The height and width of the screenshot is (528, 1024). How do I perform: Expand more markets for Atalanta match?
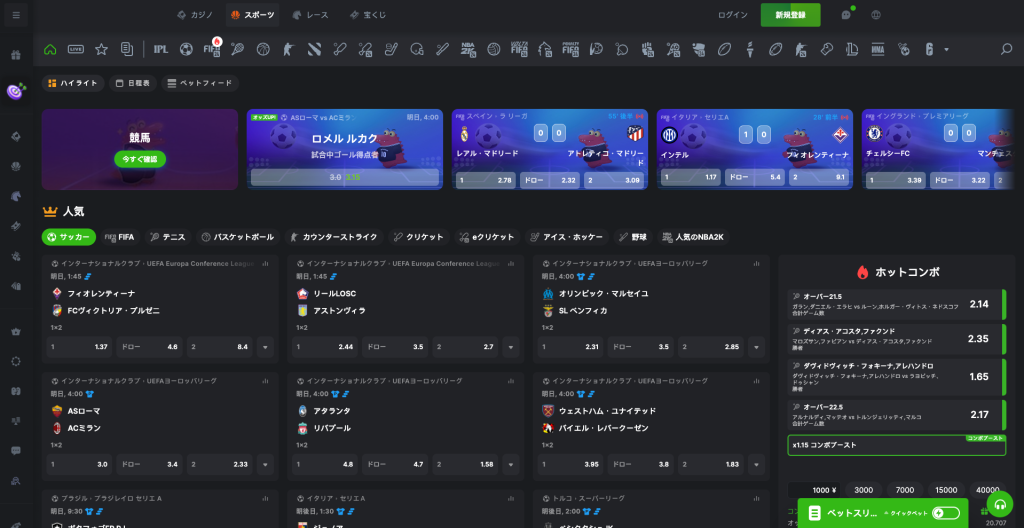(x=511, y=465)
